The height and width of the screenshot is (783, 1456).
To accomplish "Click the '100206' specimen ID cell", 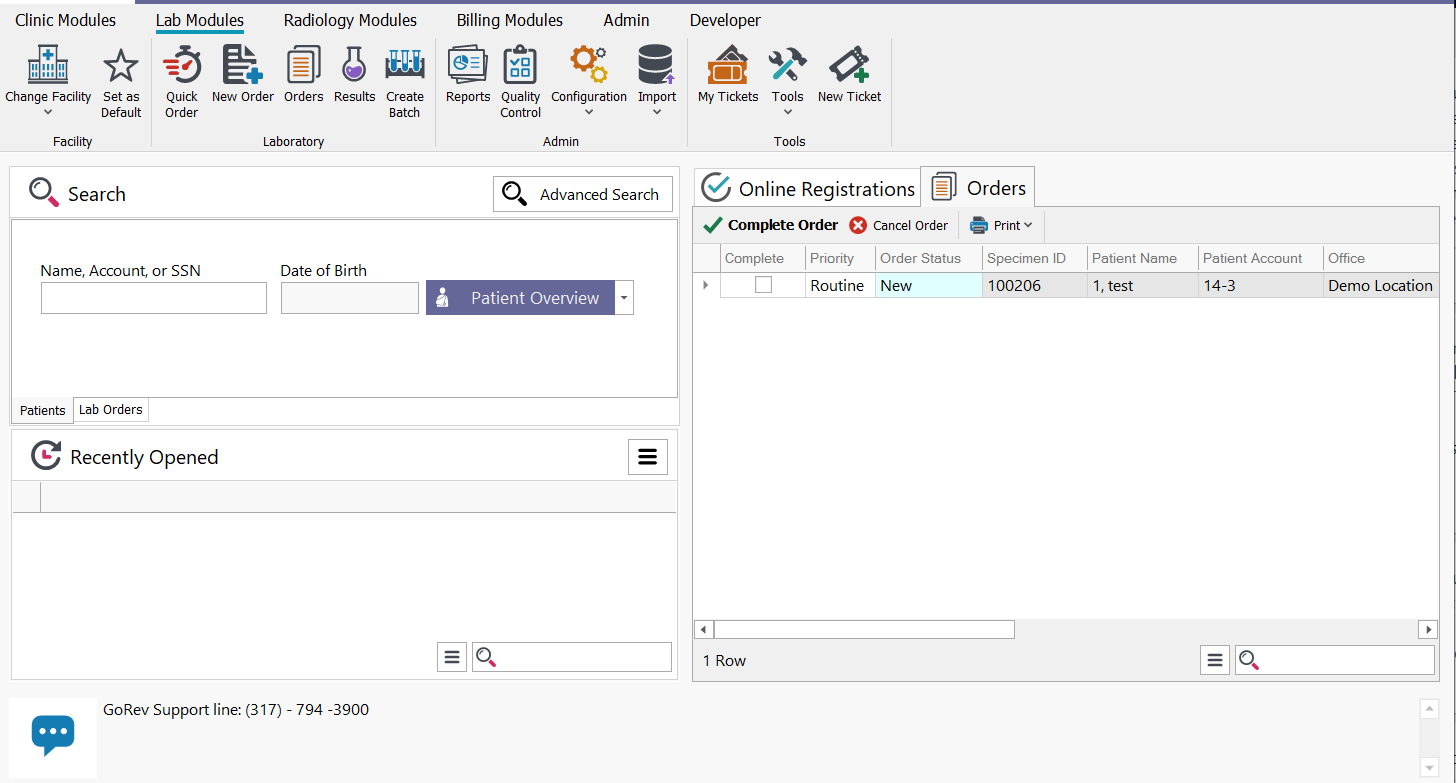I will [1035, 285].
